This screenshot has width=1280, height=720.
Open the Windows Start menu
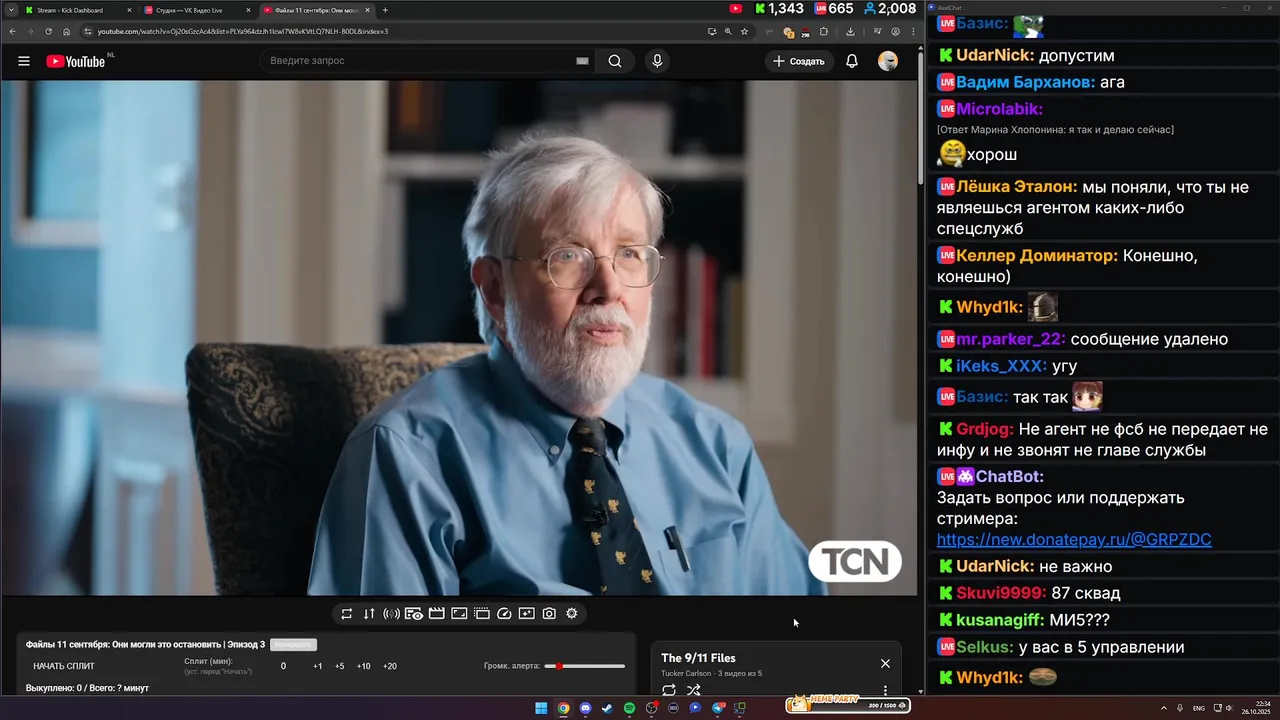541,708
